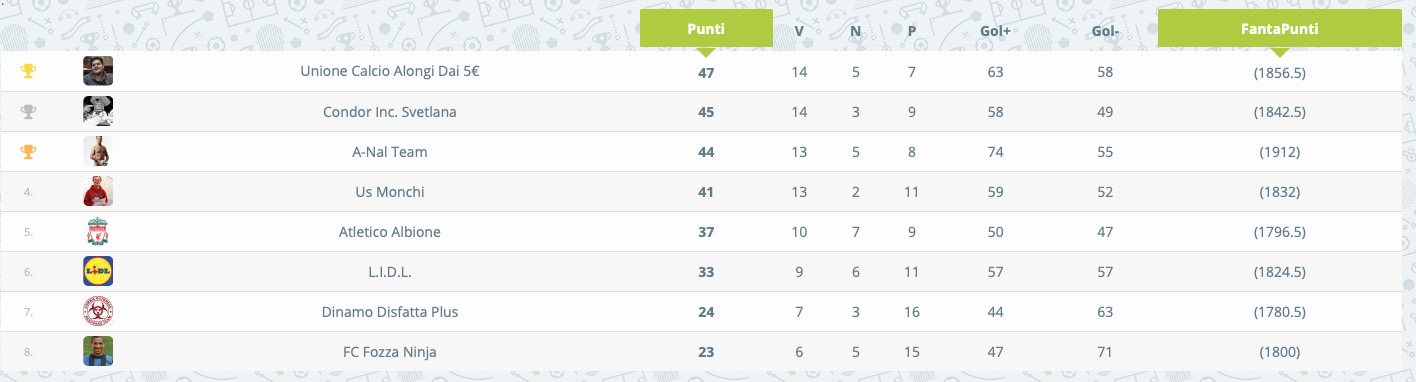
Task: Click the N draws column header
Action: tap(855, 30)
